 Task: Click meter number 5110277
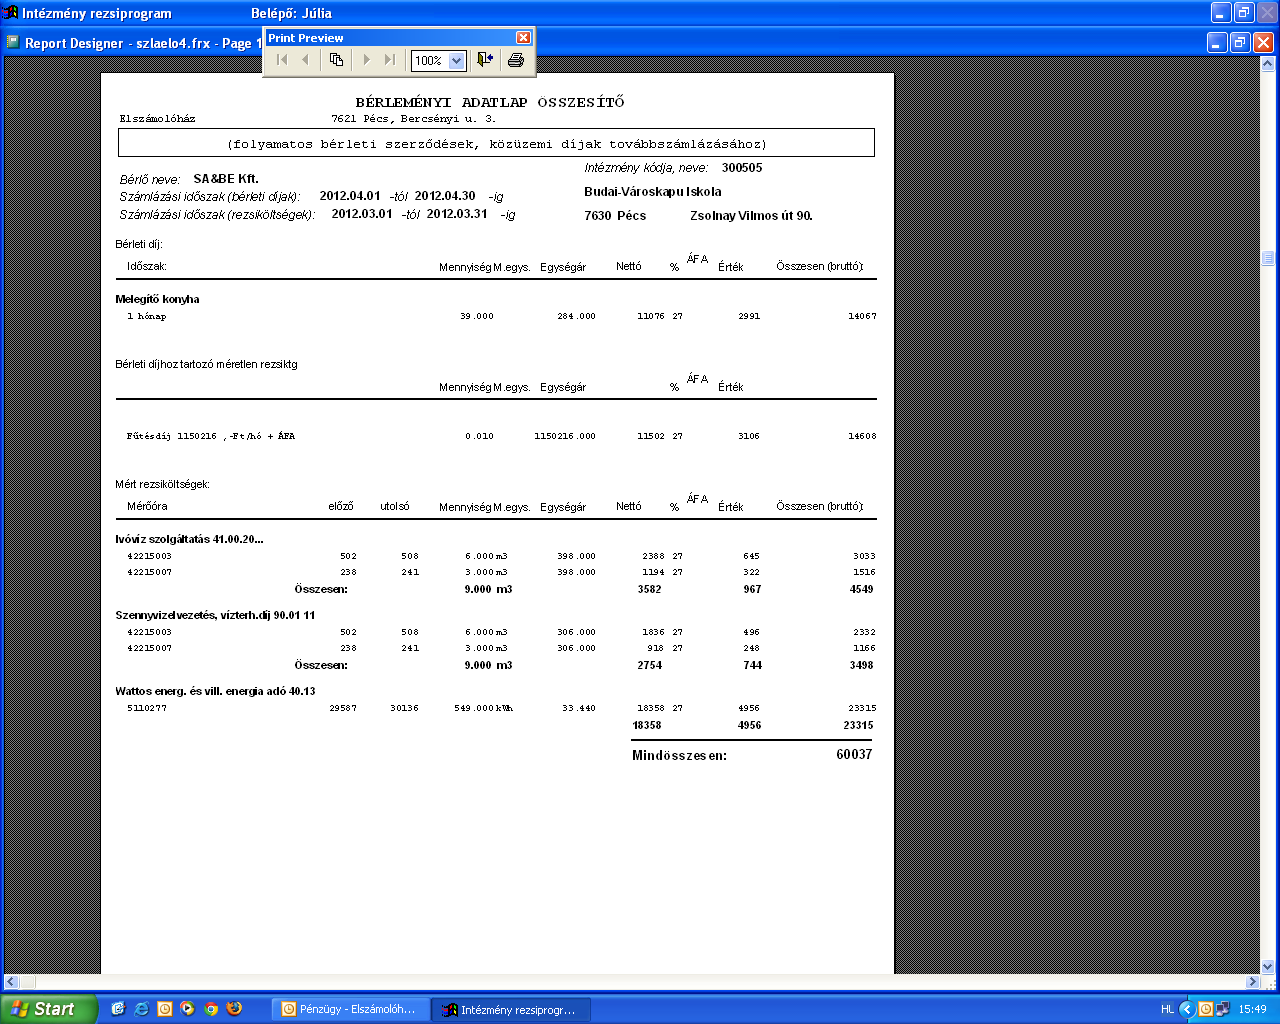147,708
